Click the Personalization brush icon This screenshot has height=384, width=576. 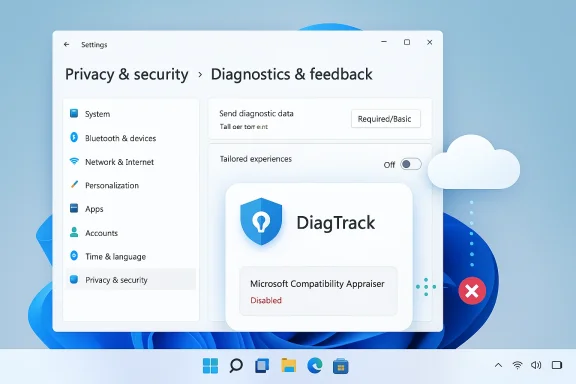[74, 184]
